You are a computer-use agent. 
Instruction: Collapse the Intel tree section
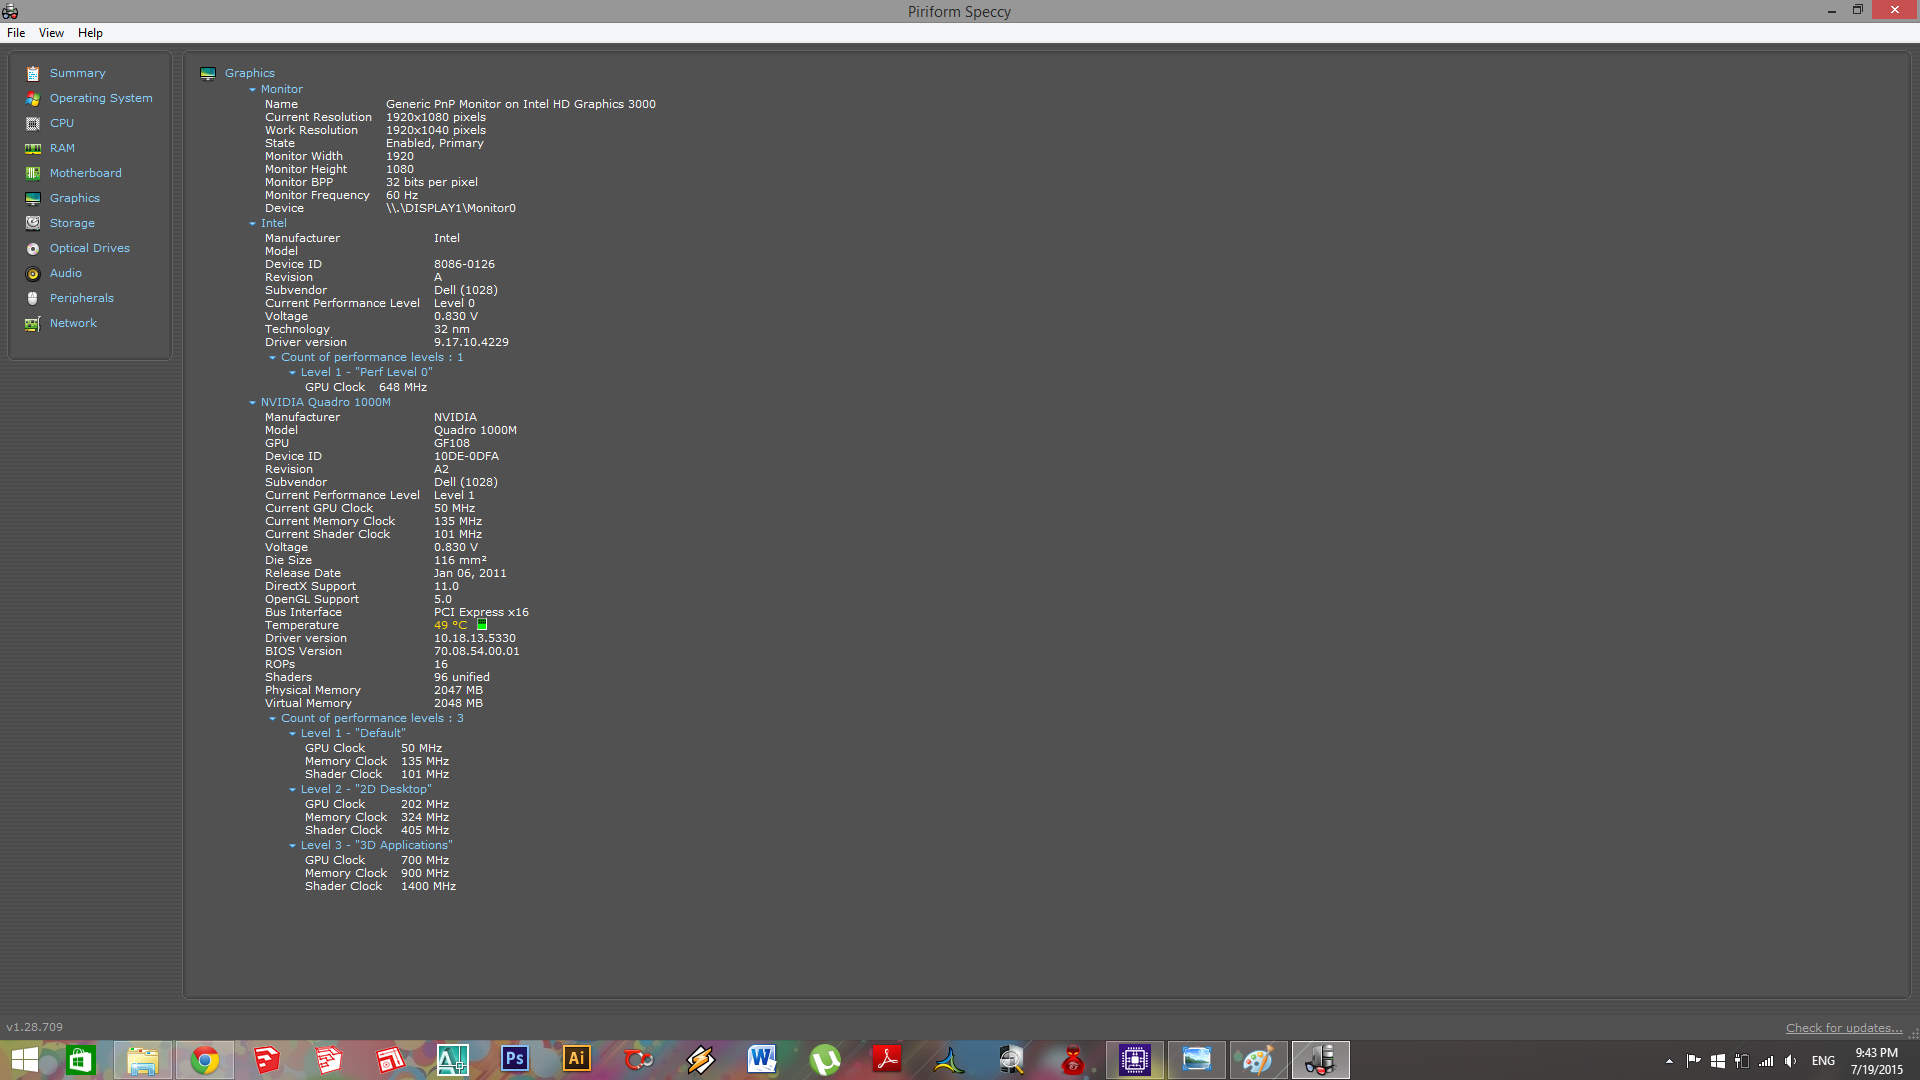click(x=253, y=224)
